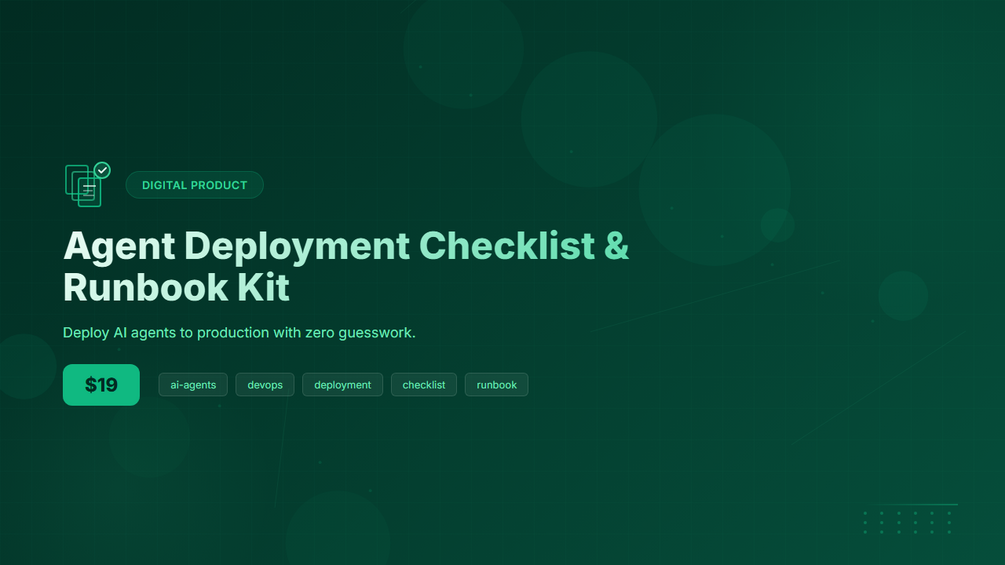Click the DIGITAL PRODUCT badge
Screen dimensions: 1005x565
(x=194, y=185)
